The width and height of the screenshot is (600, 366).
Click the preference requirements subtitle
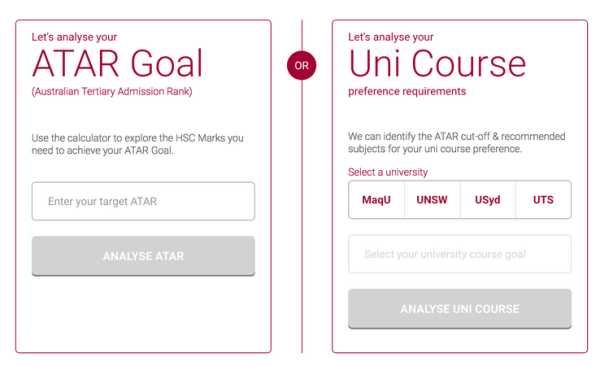(407, 92)
